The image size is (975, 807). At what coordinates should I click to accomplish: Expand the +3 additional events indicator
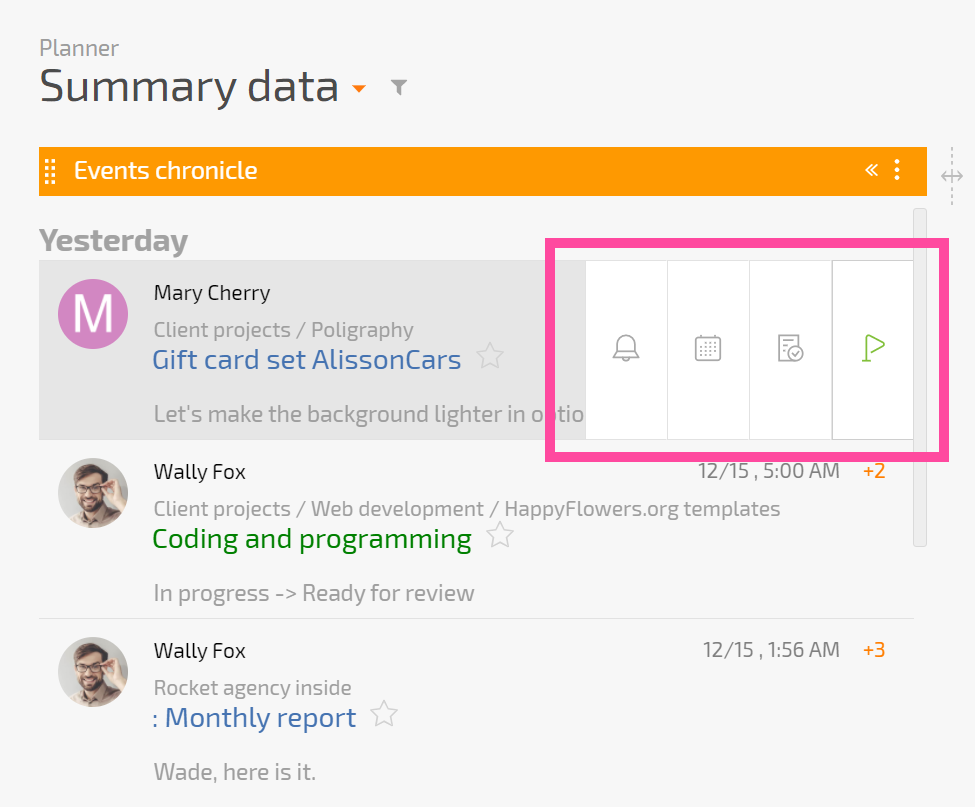(x=874, y=650)
